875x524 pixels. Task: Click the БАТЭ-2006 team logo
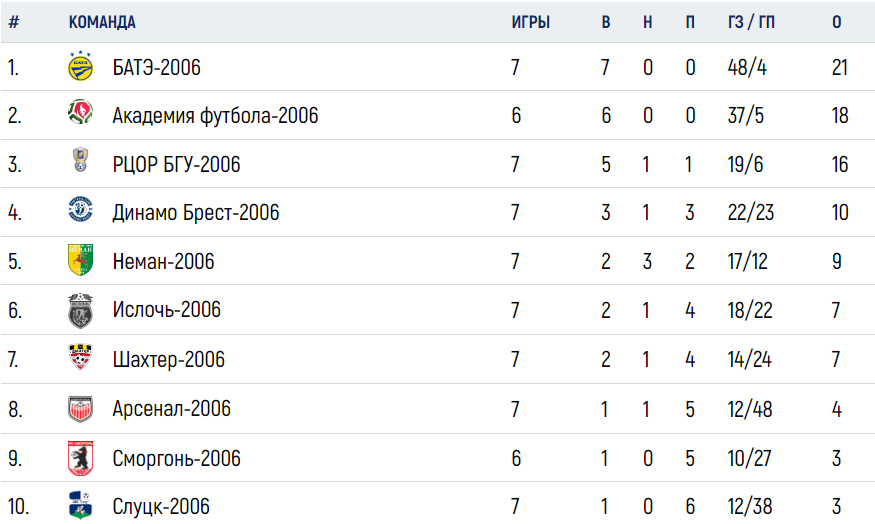click(80, 66)
